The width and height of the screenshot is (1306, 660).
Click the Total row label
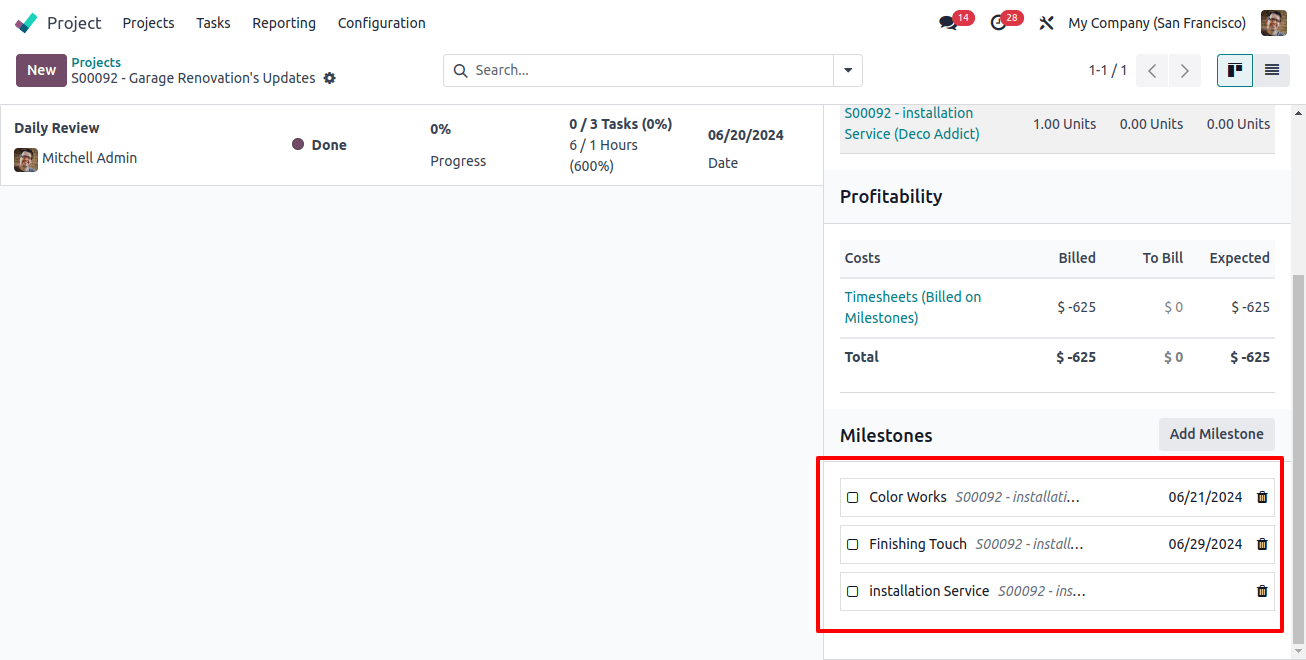click(x=862, y=357)
